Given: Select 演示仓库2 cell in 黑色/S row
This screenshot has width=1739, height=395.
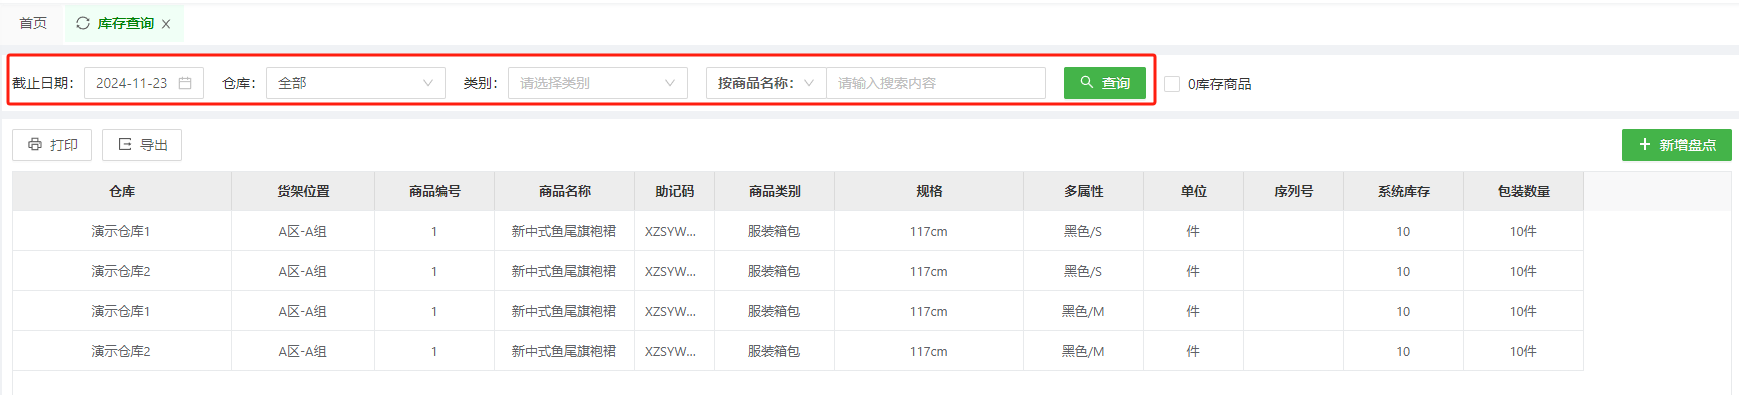Looking at the screenshot, I should click(x=121, y=271).
